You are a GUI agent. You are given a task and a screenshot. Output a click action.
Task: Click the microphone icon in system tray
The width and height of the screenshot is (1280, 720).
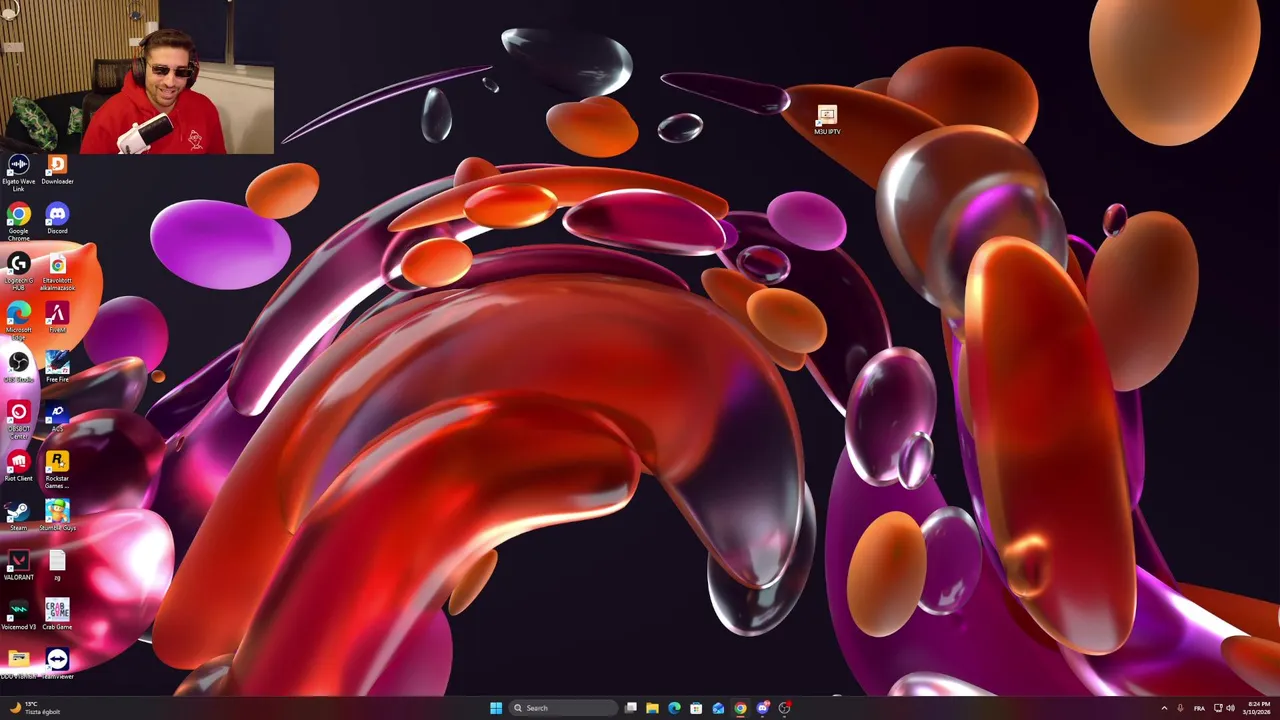click(x=1180, y=708)
